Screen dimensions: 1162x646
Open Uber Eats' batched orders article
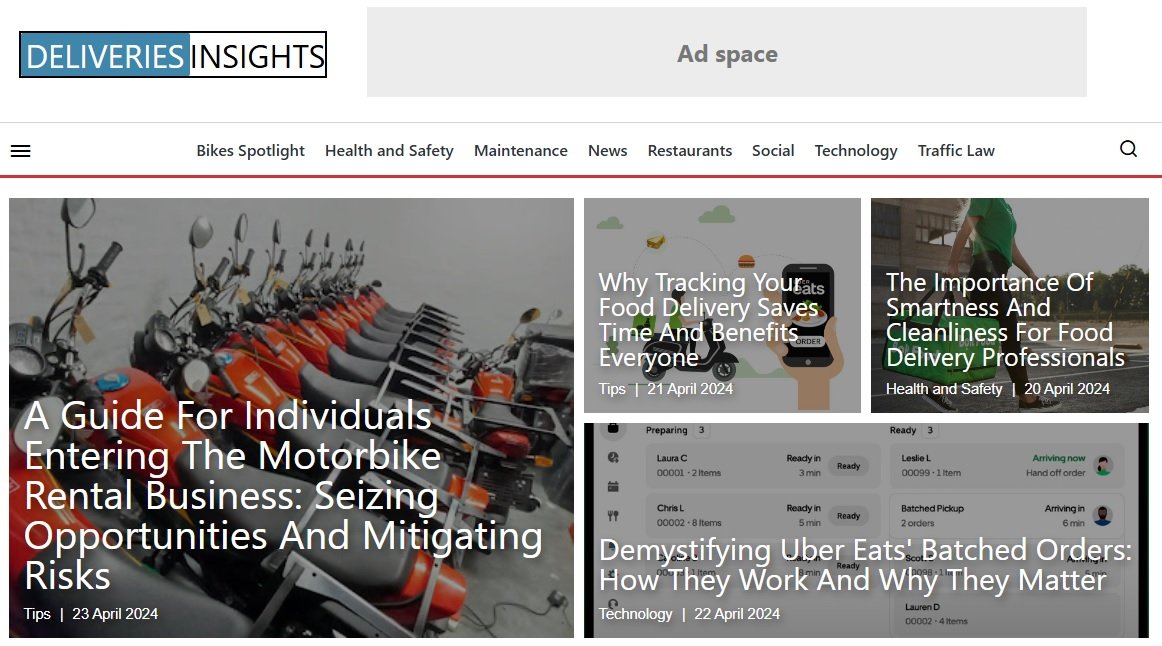[865, 565]
